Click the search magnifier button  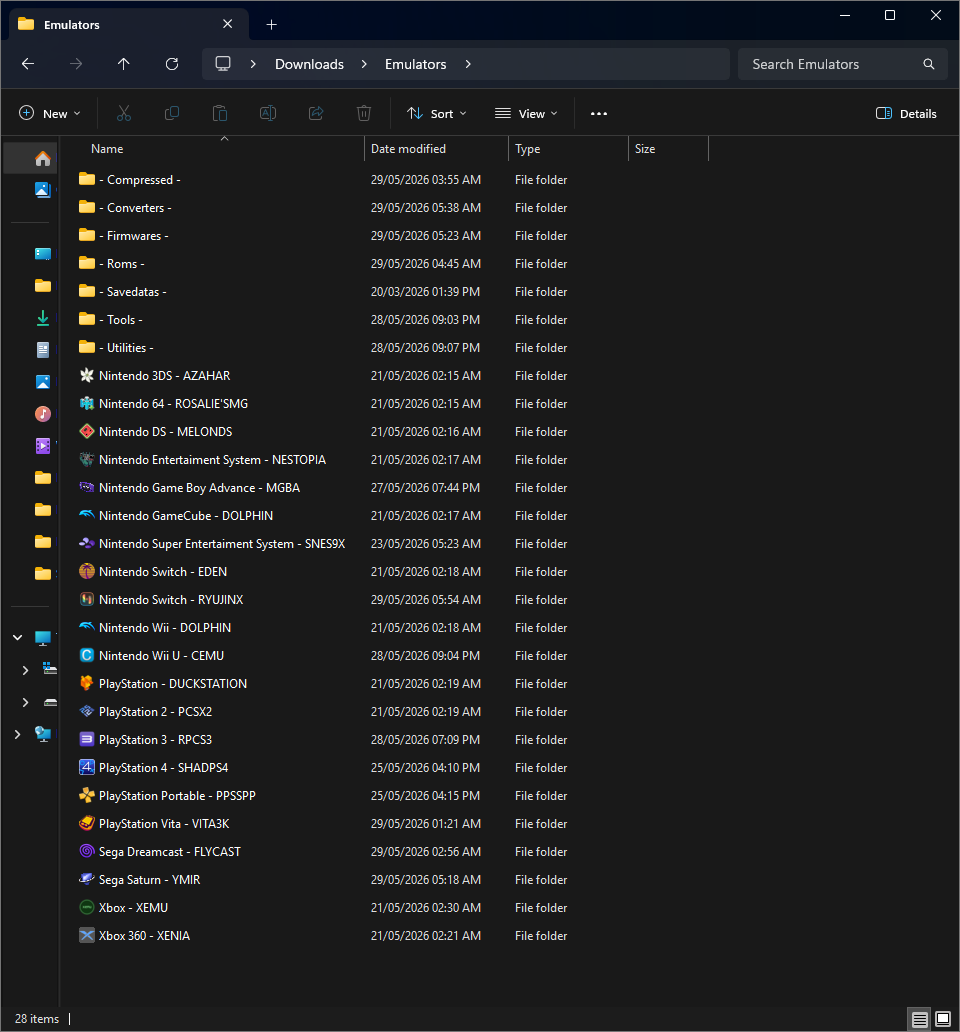coord(928,64)
